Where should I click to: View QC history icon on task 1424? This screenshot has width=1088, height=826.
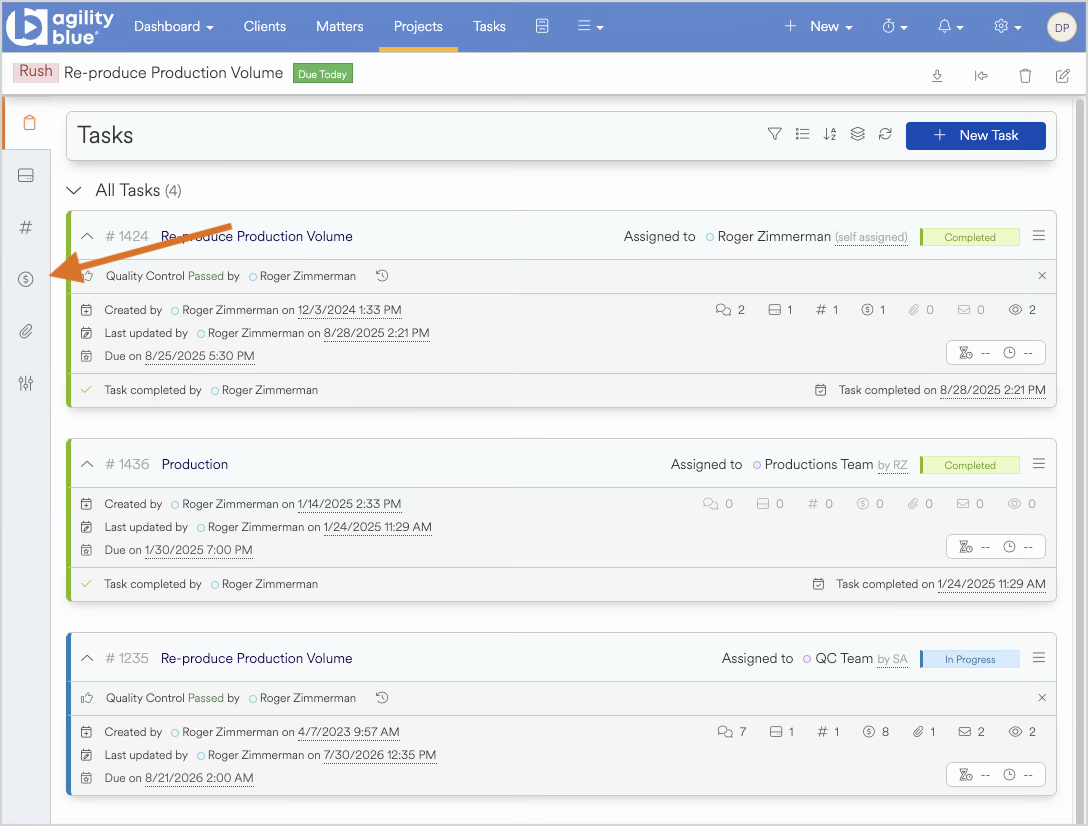click(x=382, y=276)
